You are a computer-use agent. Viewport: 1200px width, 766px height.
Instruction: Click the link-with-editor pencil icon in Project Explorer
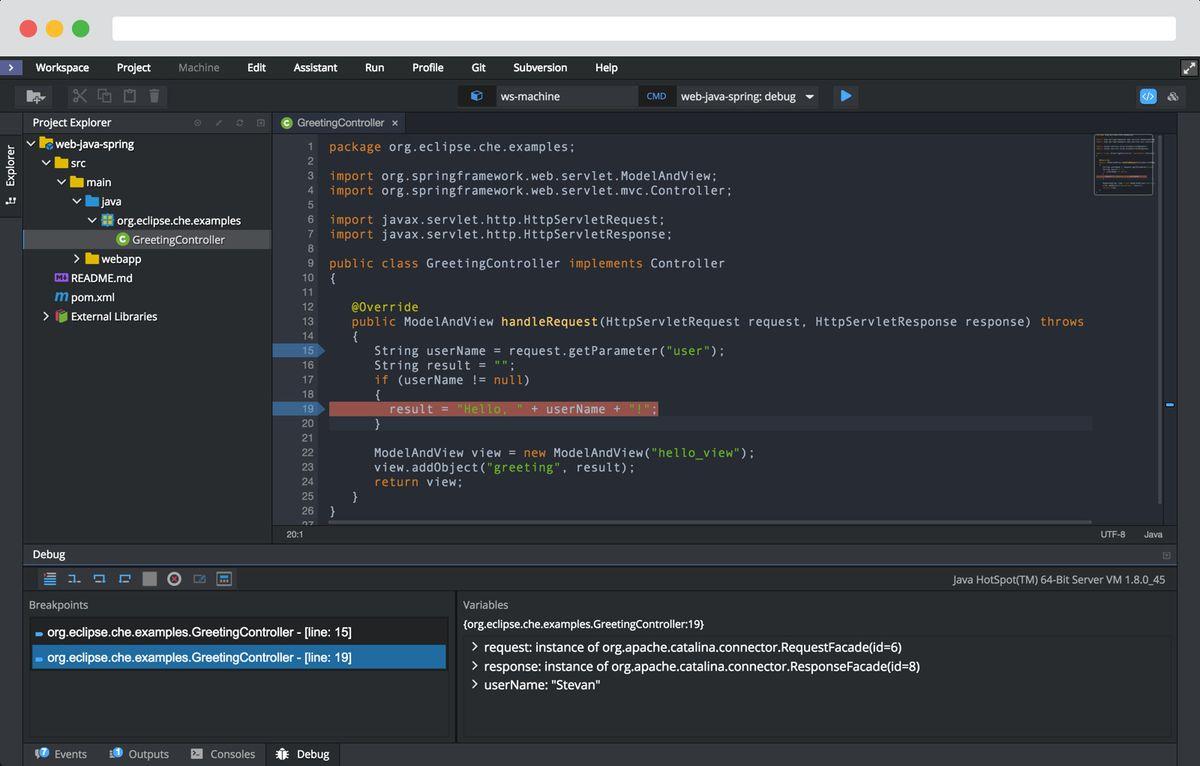[219, 123]
